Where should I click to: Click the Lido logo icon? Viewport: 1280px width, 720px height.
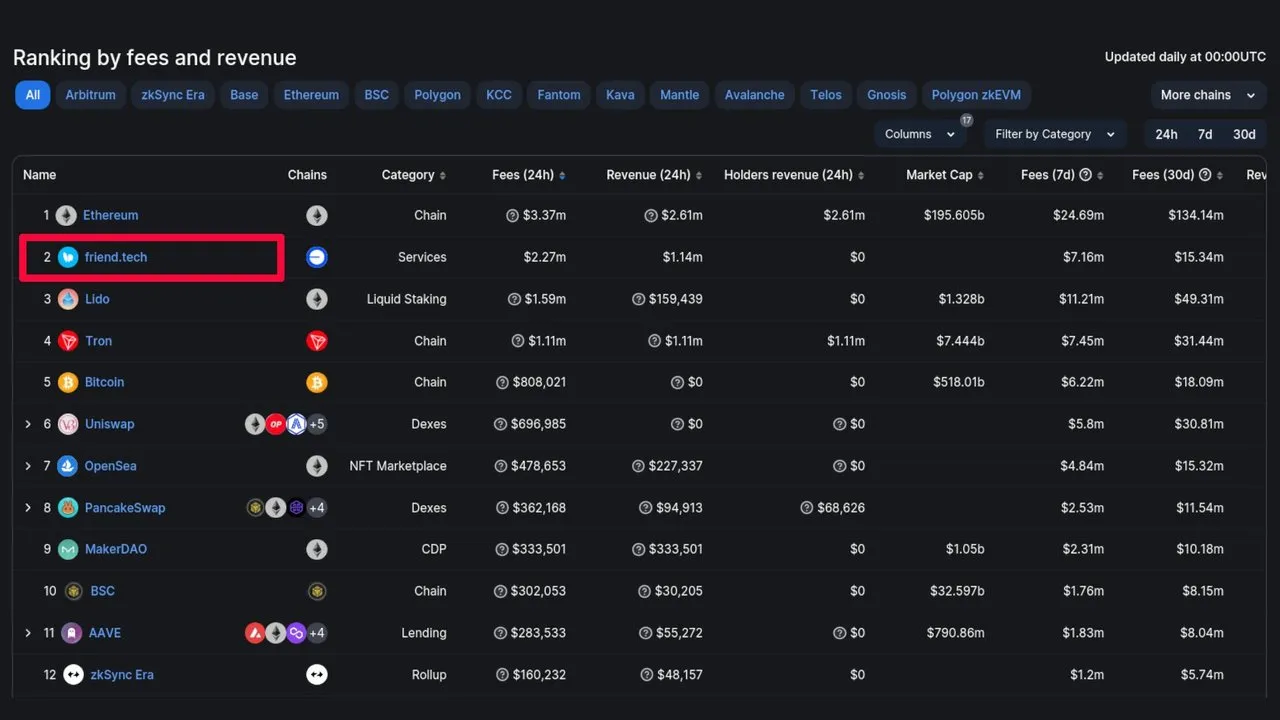point(68,299)
